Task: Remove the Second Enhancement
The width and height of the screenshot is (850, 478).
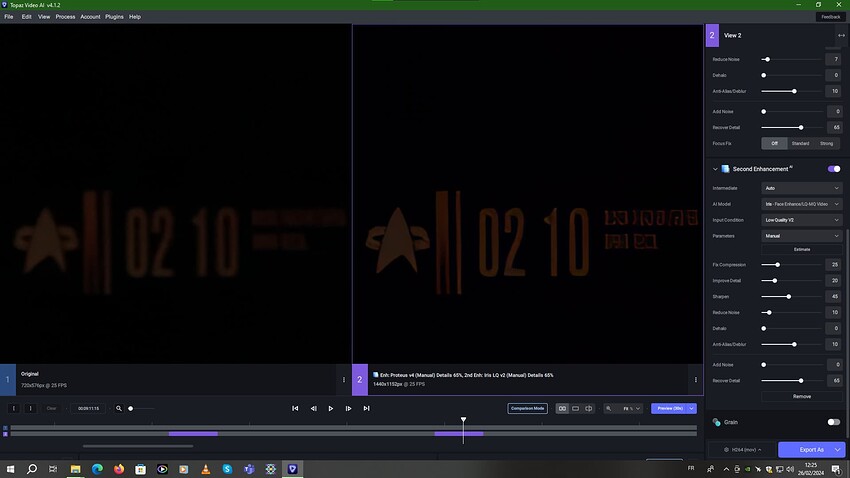Action: click(x=801, y=396)
